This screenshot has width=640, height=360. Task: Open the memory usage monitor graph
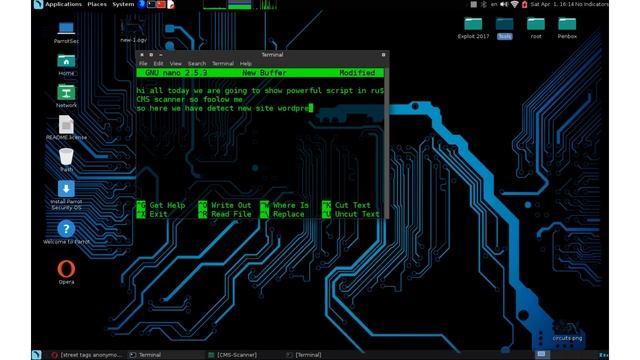tap(240, 4)
